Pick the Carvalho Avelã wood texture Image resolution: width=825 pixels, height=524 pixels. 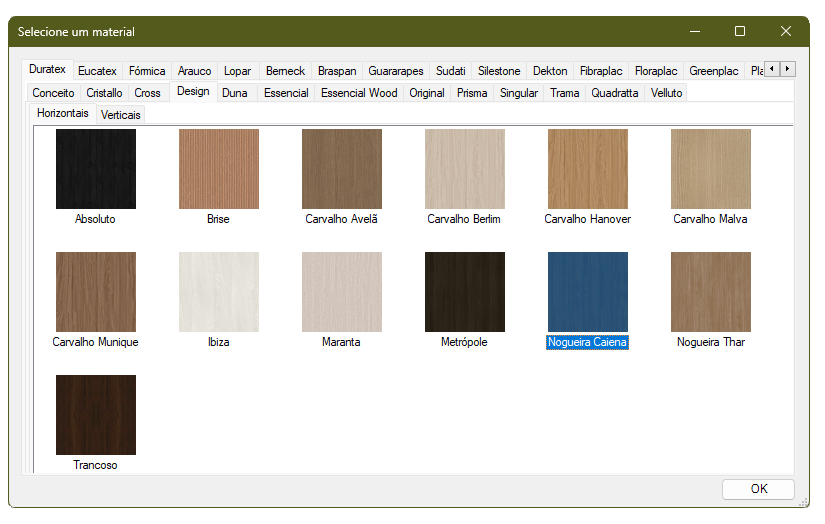tap(342, 169)
